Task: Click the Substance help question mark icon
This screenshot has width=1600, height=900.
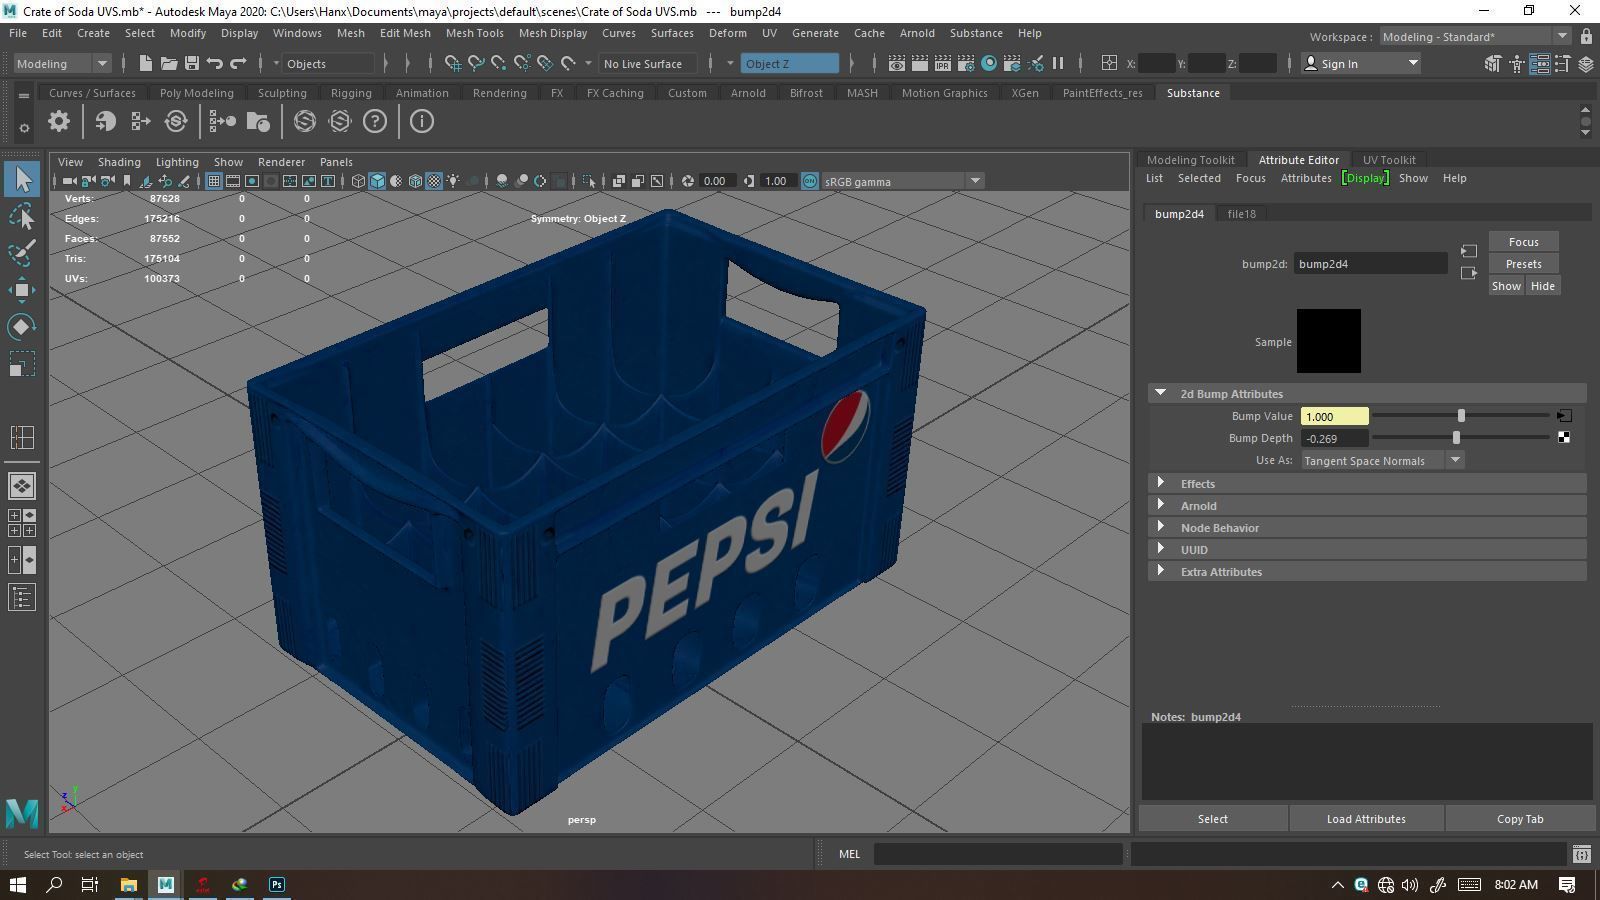Action: click(x=374, y=122)
